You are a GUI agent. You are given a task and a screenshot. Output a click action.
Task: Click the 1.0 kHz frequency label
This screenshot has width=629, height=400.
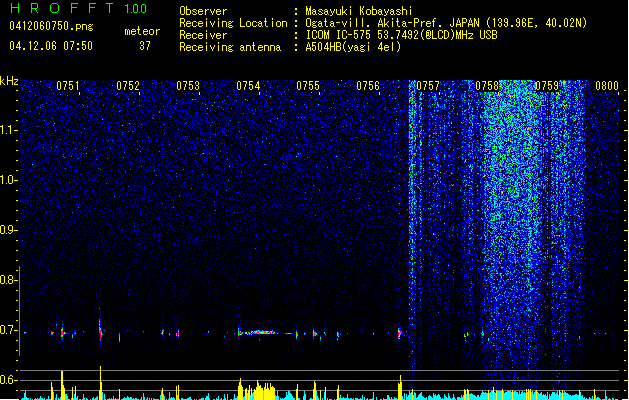(x=9, y=180)
